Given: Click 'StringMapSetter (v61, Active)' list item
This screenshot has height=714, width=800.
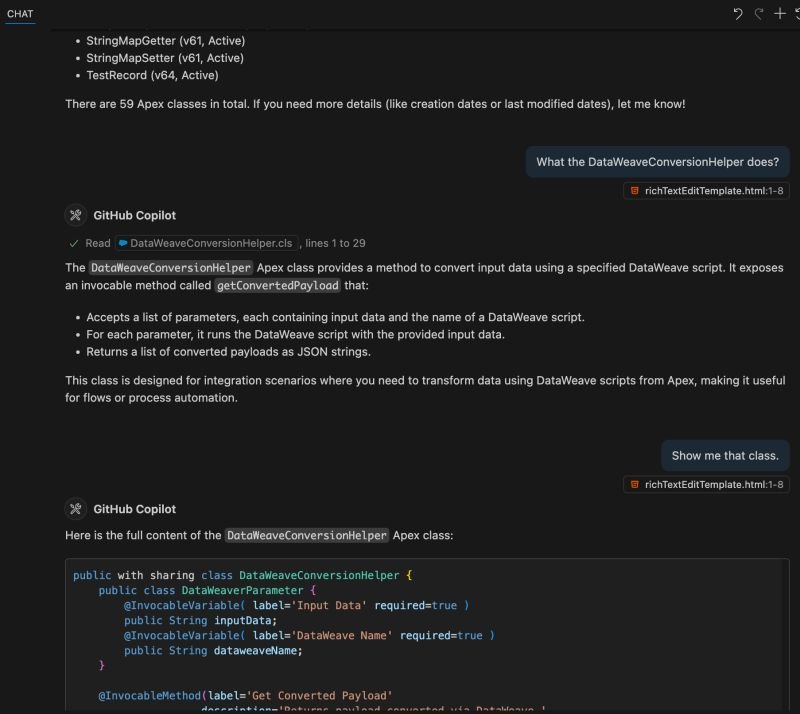Looking at the screenshot, I should 165,58.
